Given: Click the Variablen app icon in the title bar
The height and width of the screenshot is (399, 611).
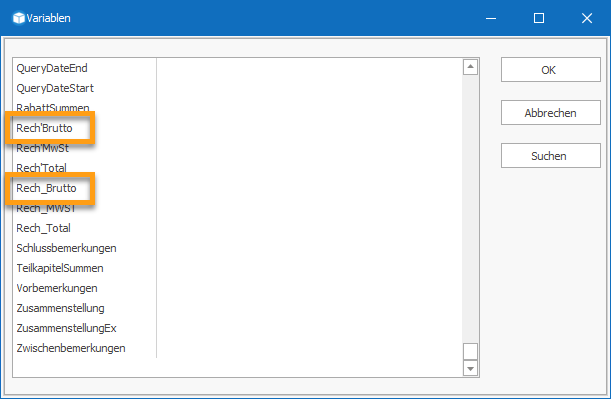Looking at the screenshot, I should [18, 18].
